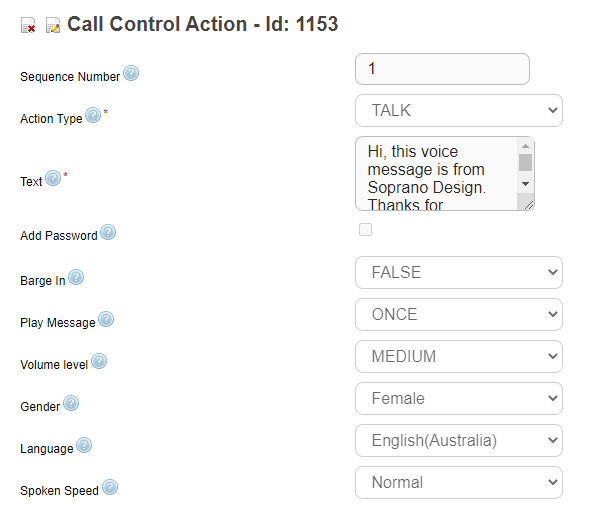This screenshot has height=518, width=612.
Task: Enable the Add Password checkbox
Action: coord(365,230)
